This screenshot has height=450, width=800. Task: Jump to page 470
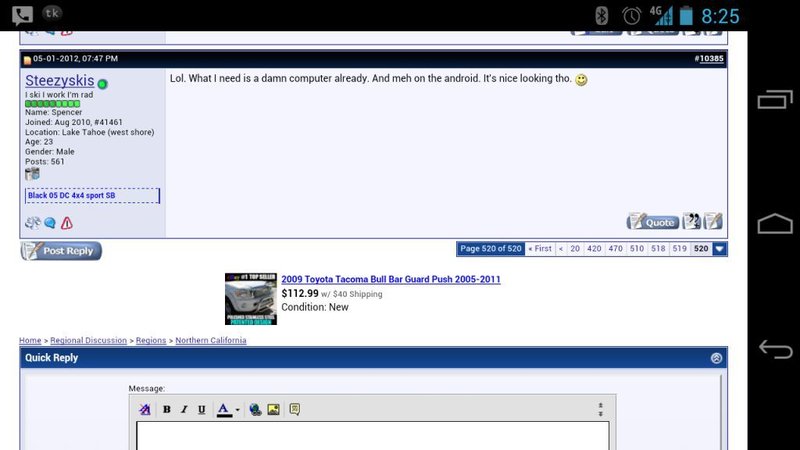(x=615, y=248)
